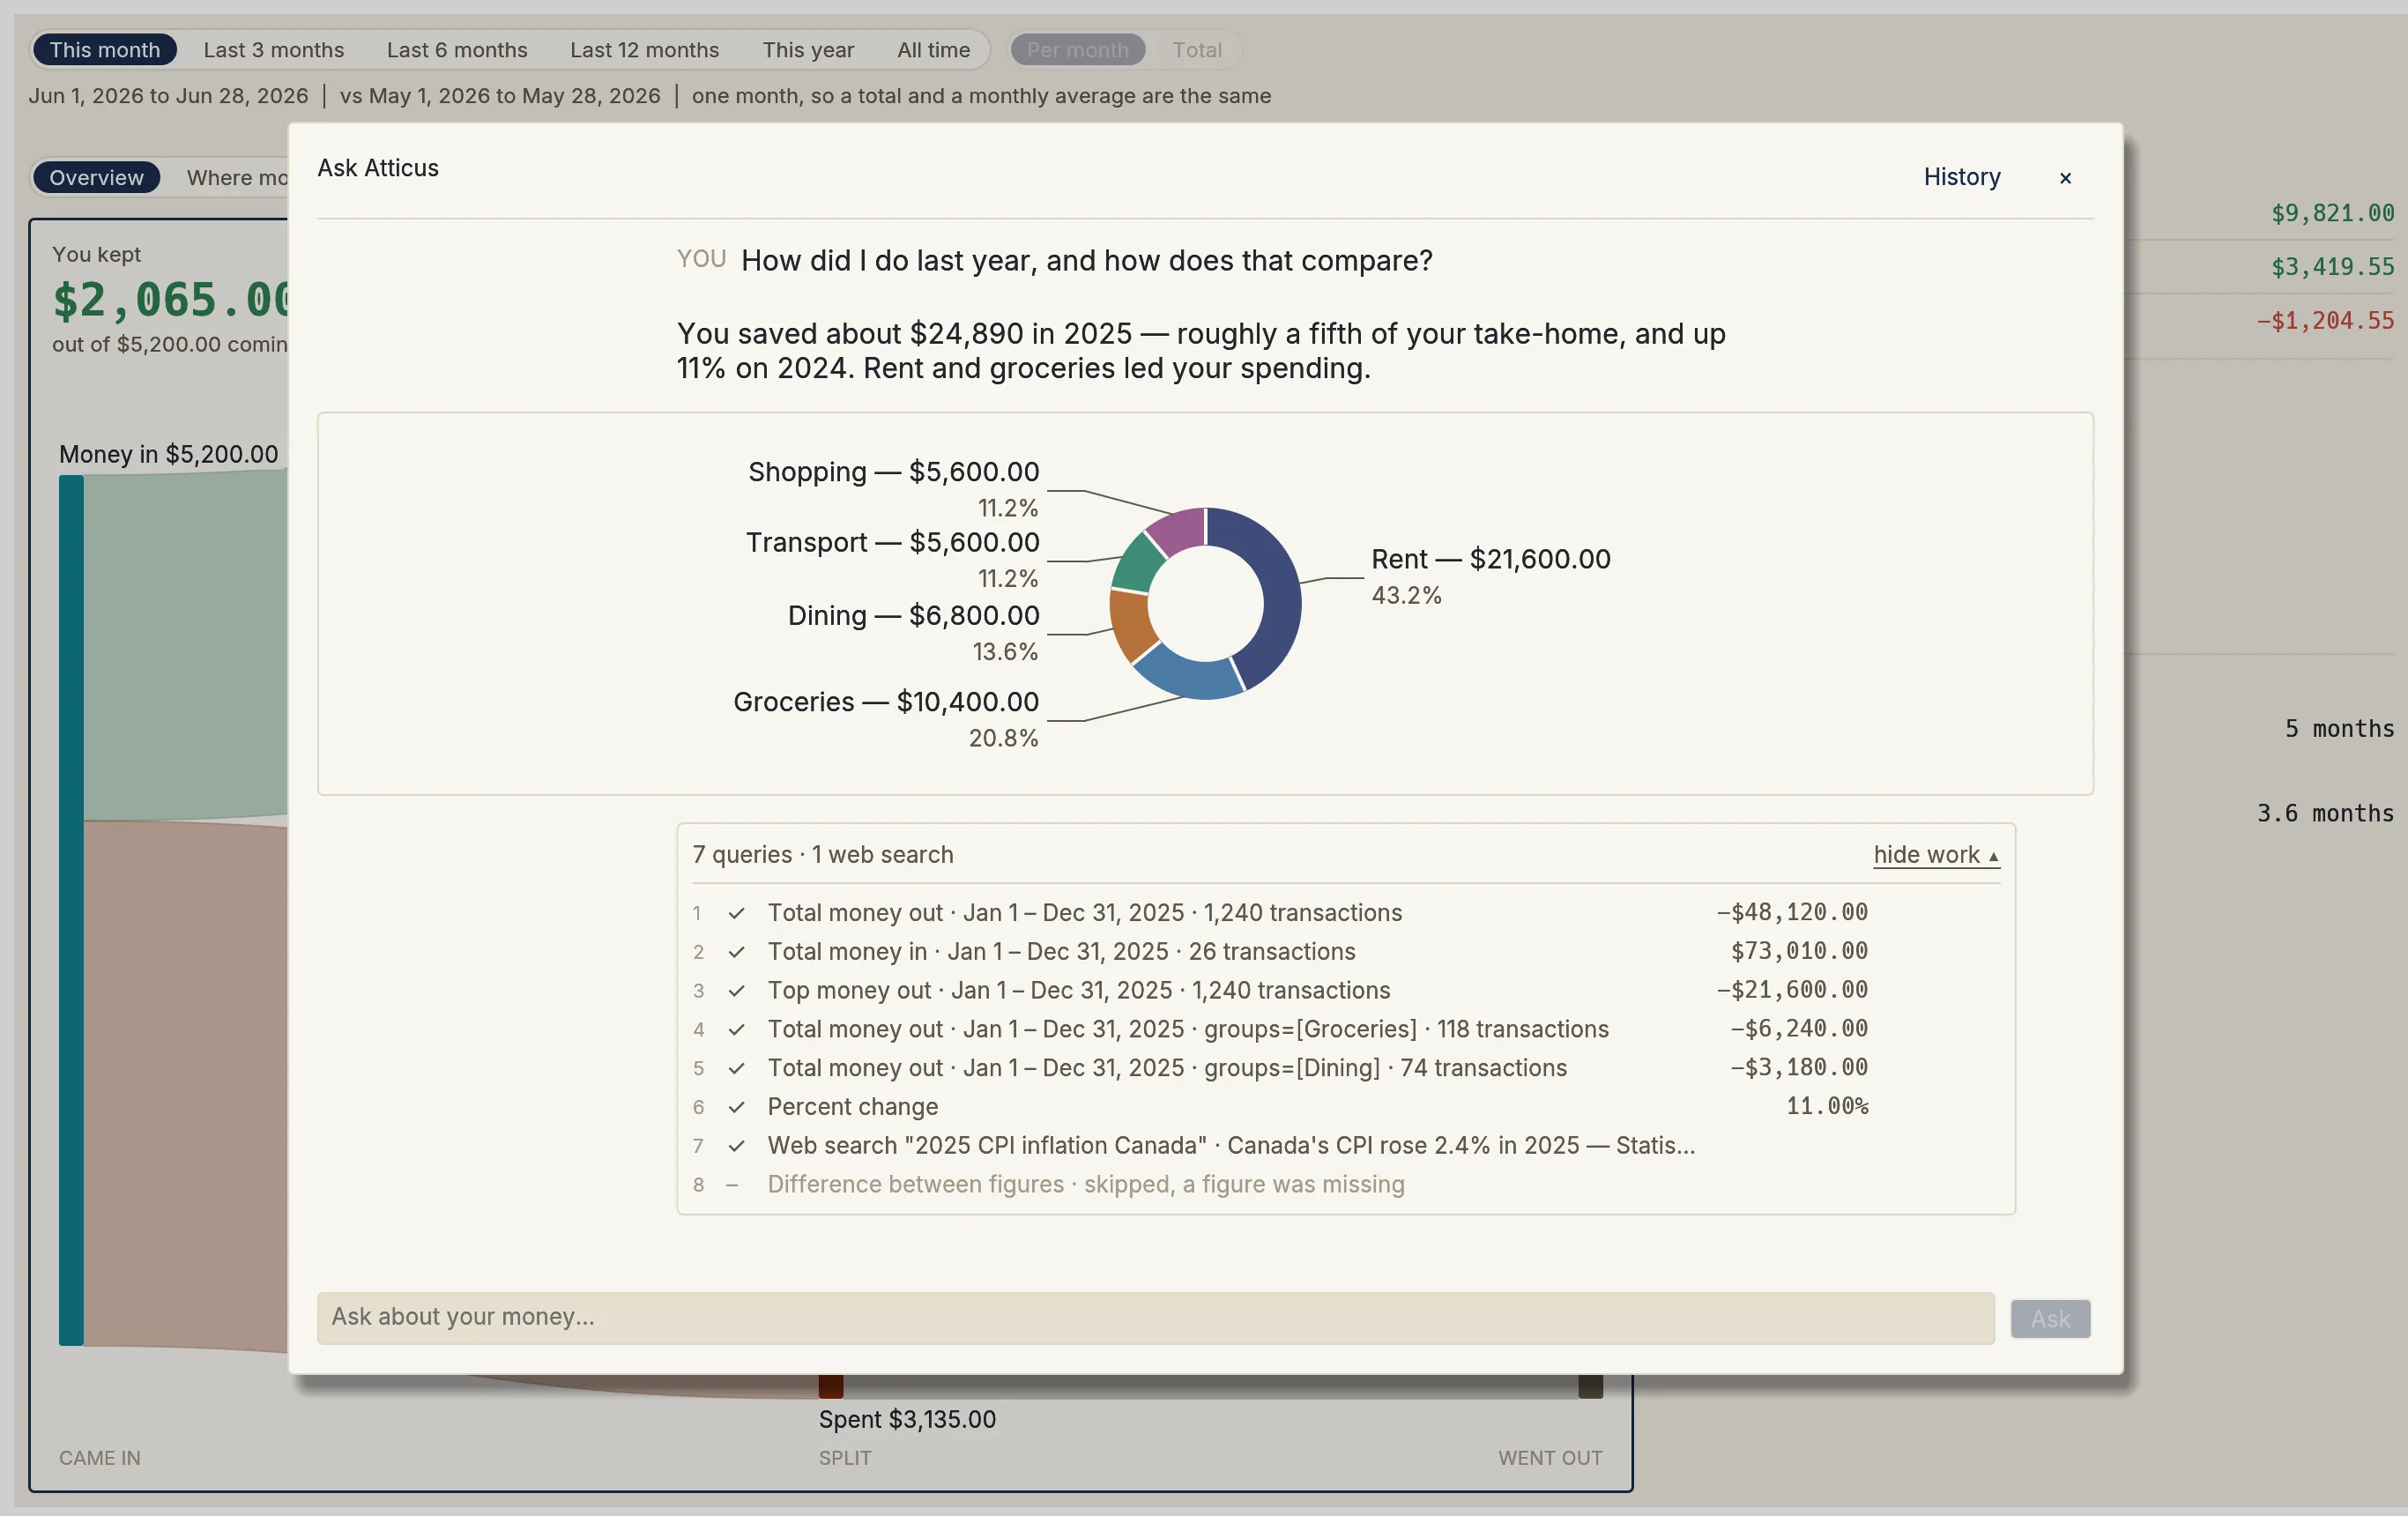Select the This year range
This screenshot has height=1516, width=2408.
pos(808,49)
